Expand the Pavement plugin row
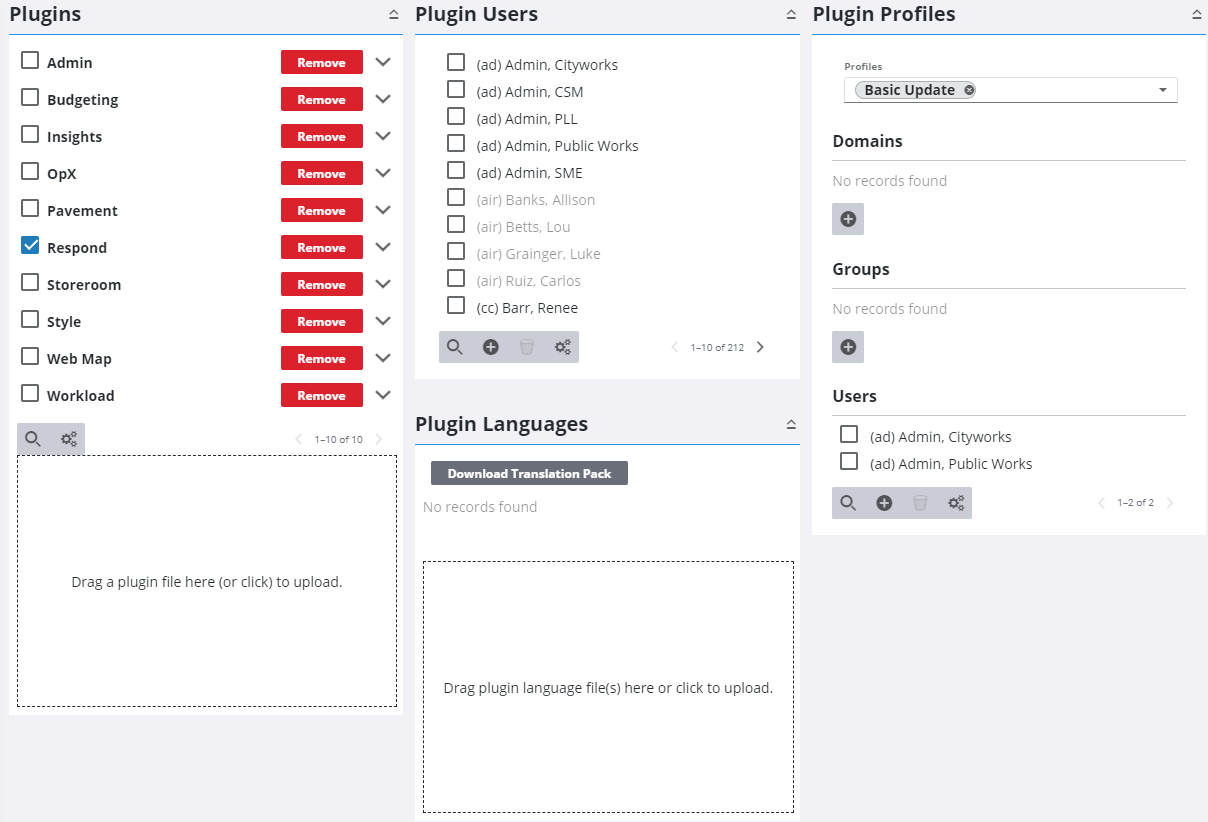The image size is (1208, 822). click(x=382, y=210)
